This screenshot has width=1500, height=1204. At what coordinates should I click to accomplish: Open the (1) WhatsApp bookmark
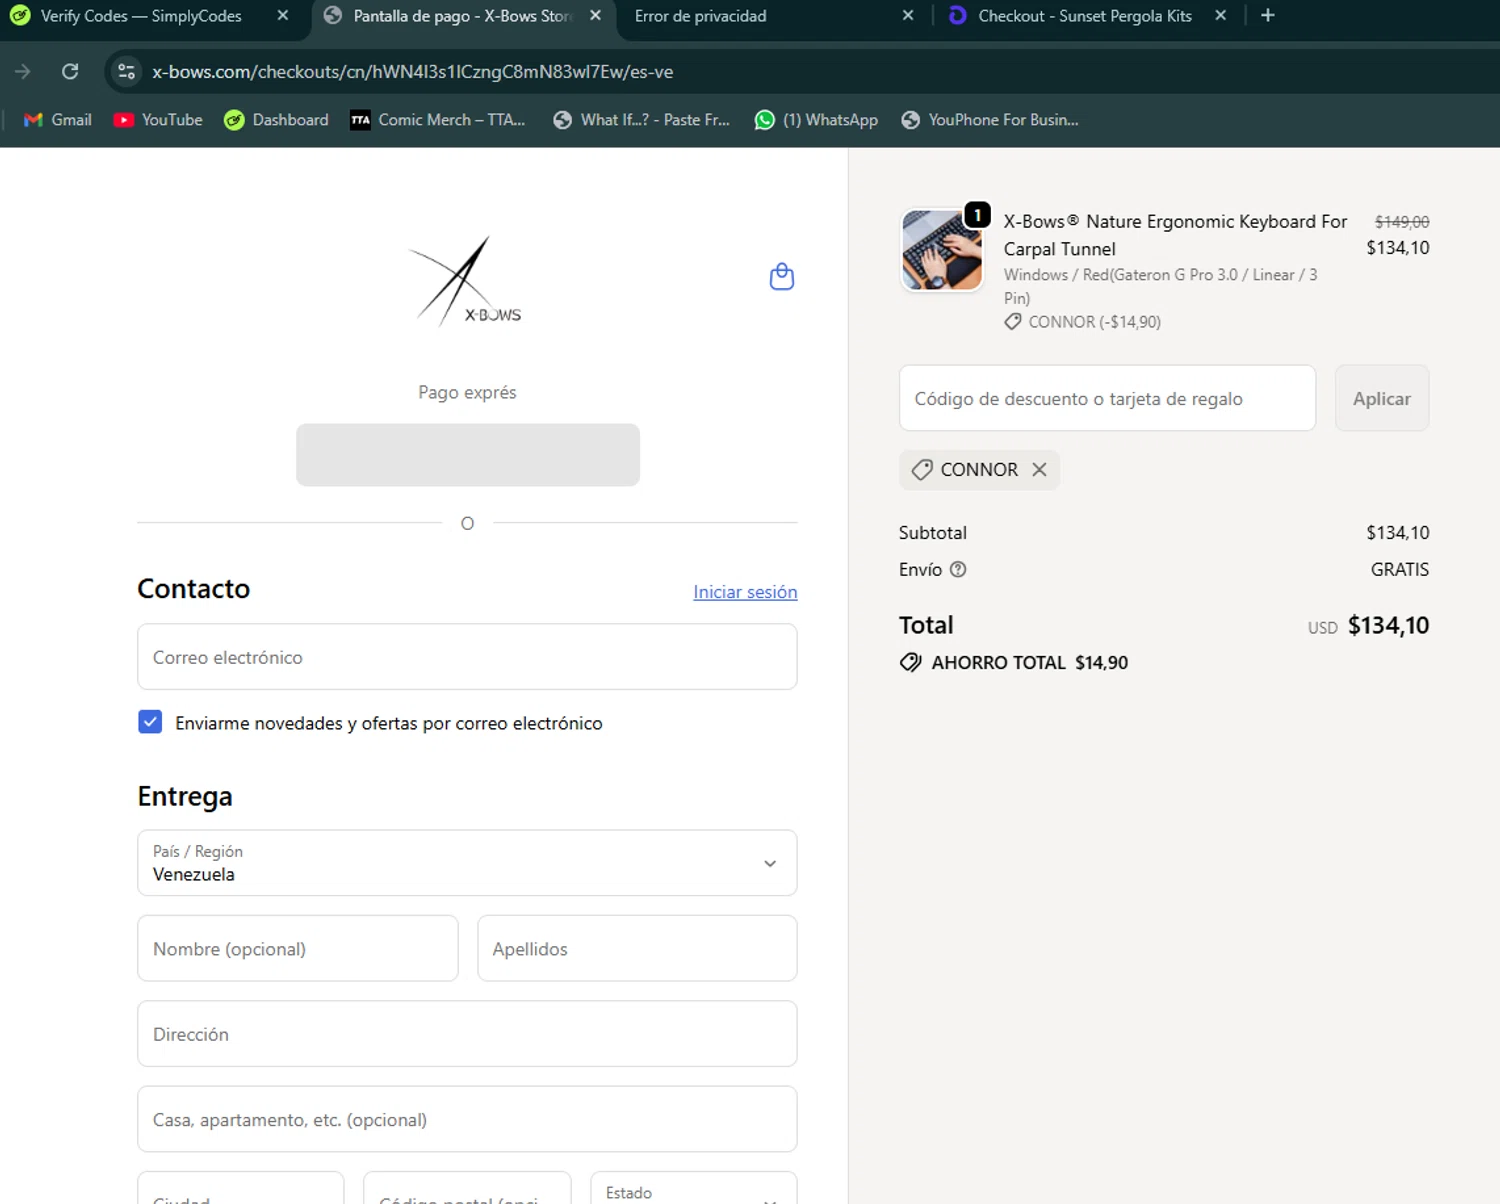(816, 120)
